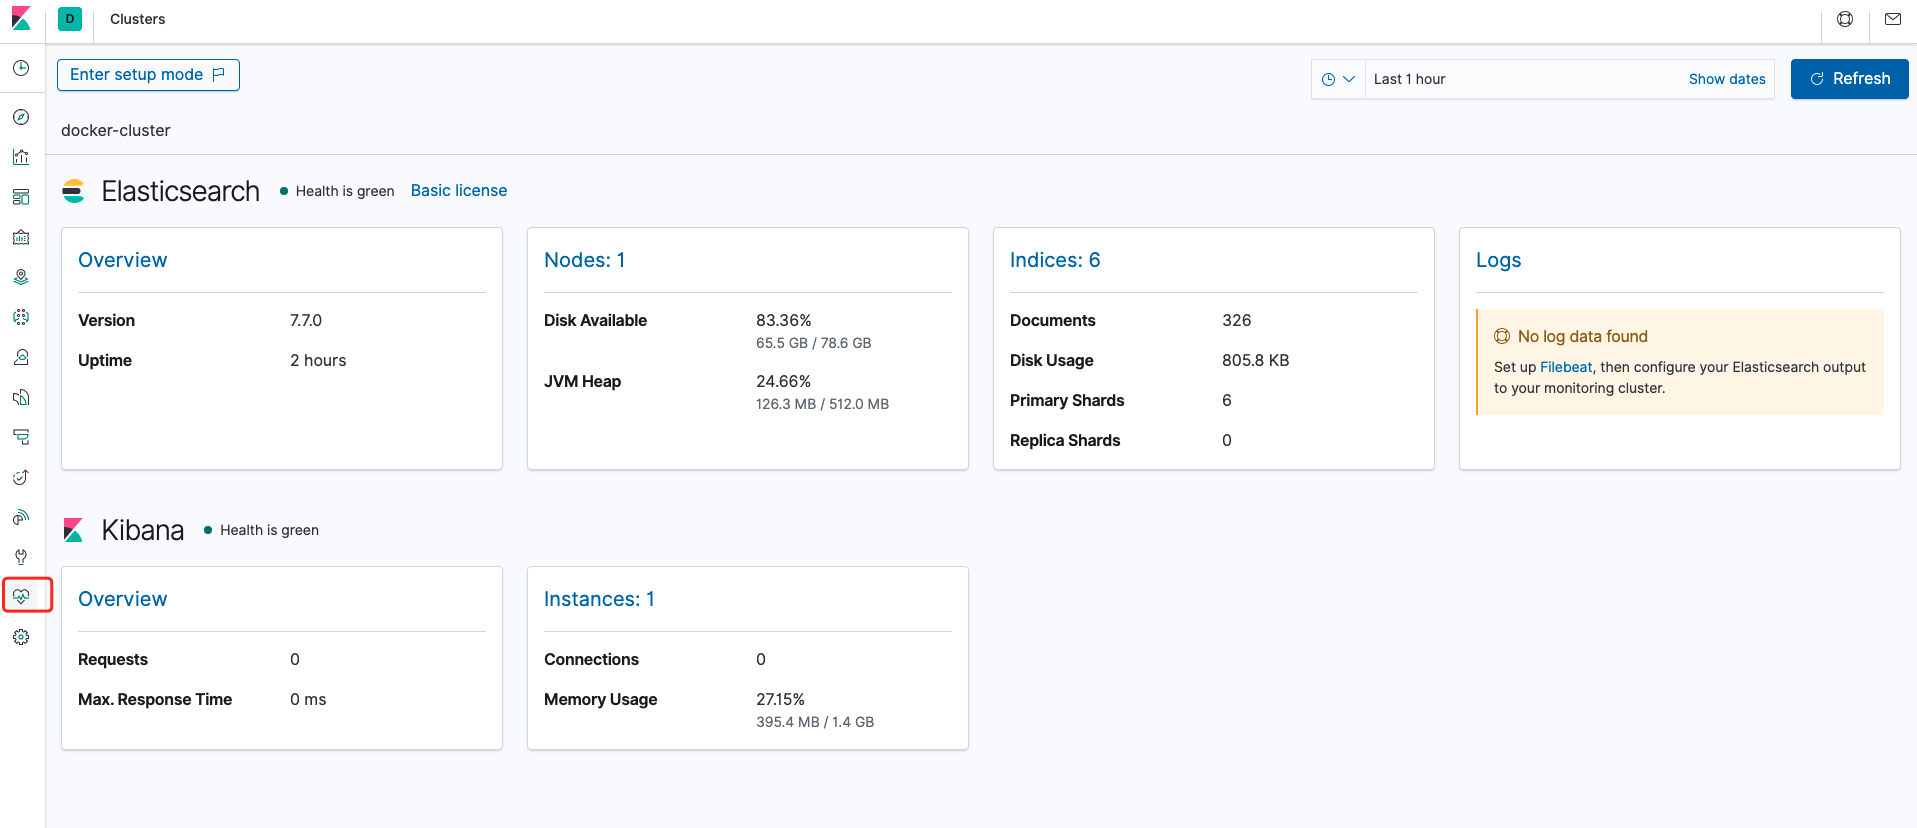The image size is (1917, 828).
Task: Click memory usage value 27.15%
Action: [x=780, y=699]
